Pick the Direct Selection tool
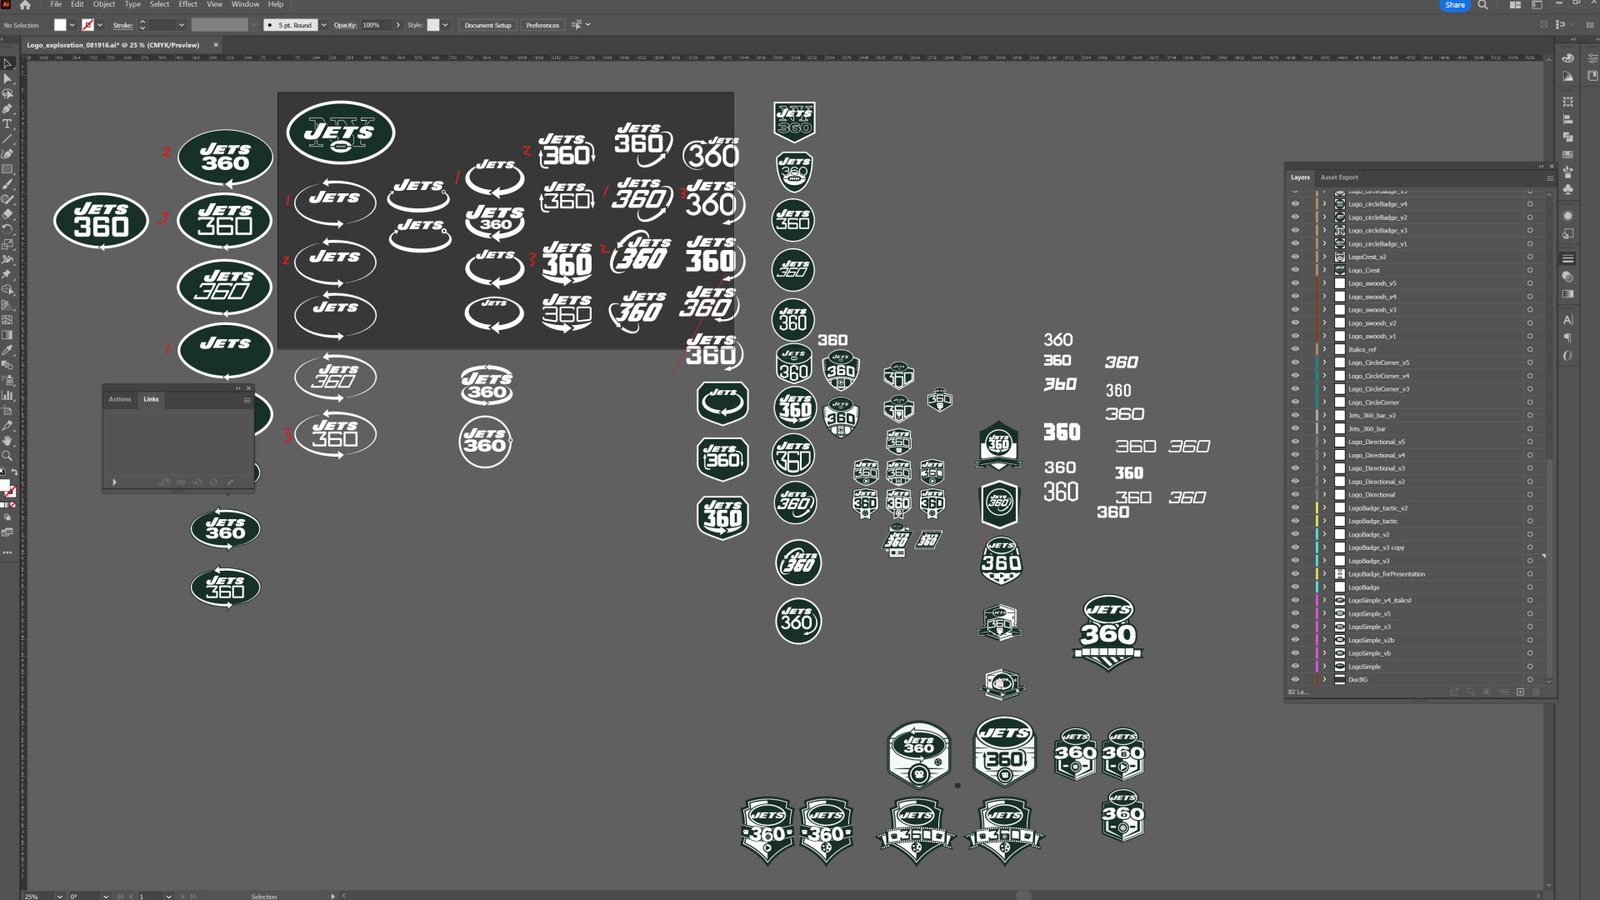Viewport: 1600px width, 900px height. (x=7, y=78)
